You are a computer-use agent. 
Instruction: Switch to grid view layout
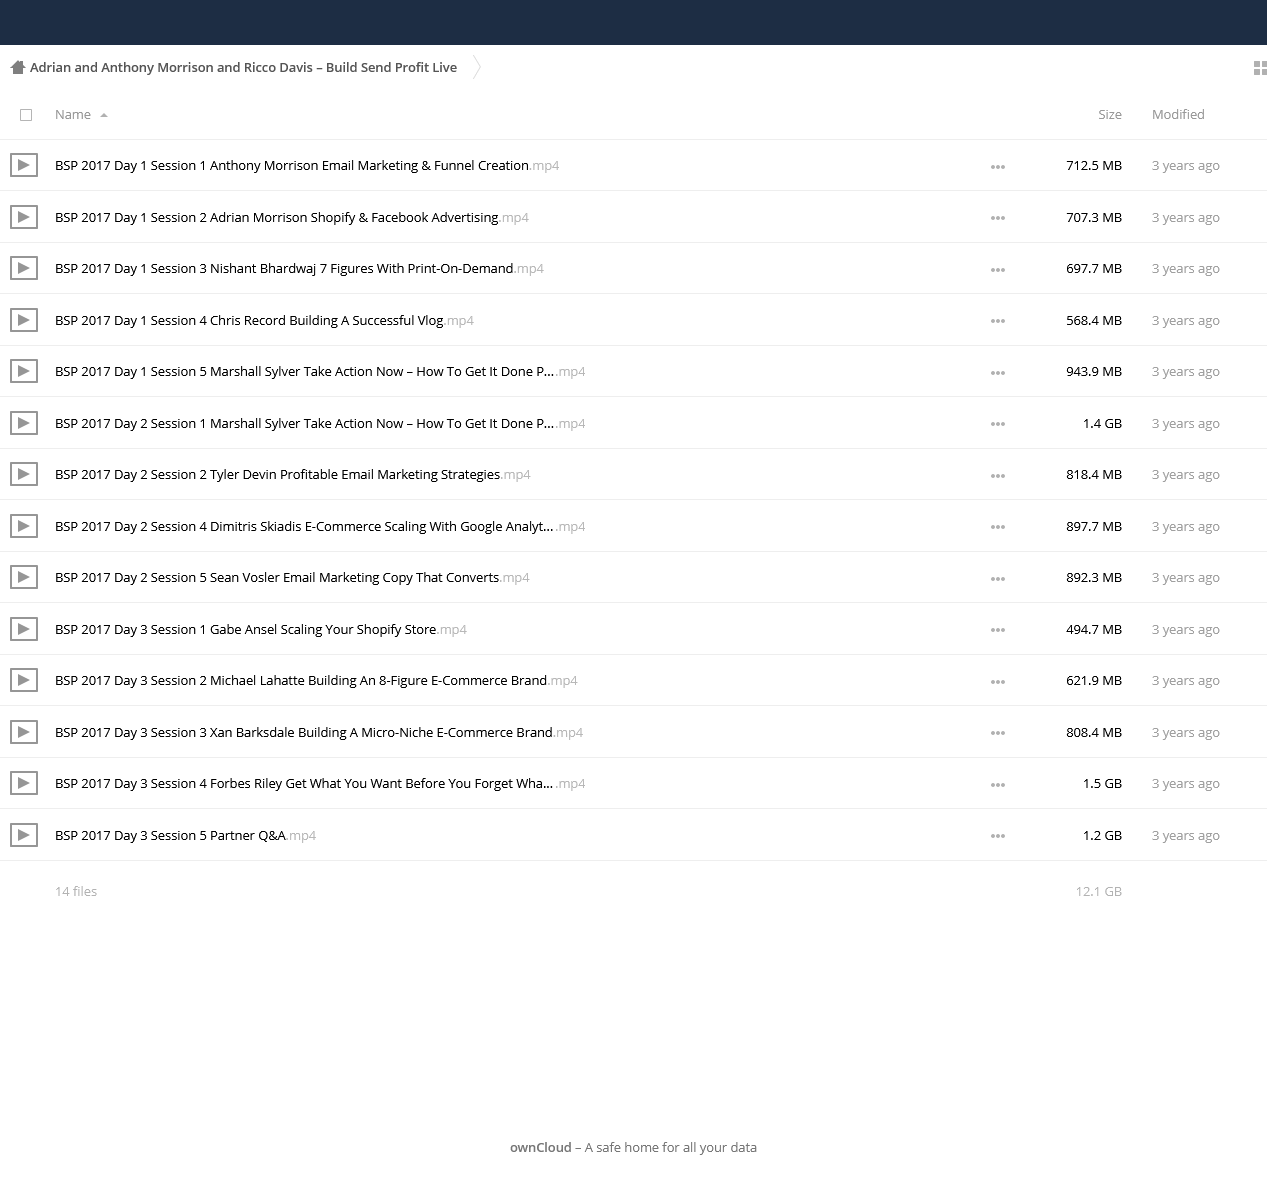coord(1260,68)
